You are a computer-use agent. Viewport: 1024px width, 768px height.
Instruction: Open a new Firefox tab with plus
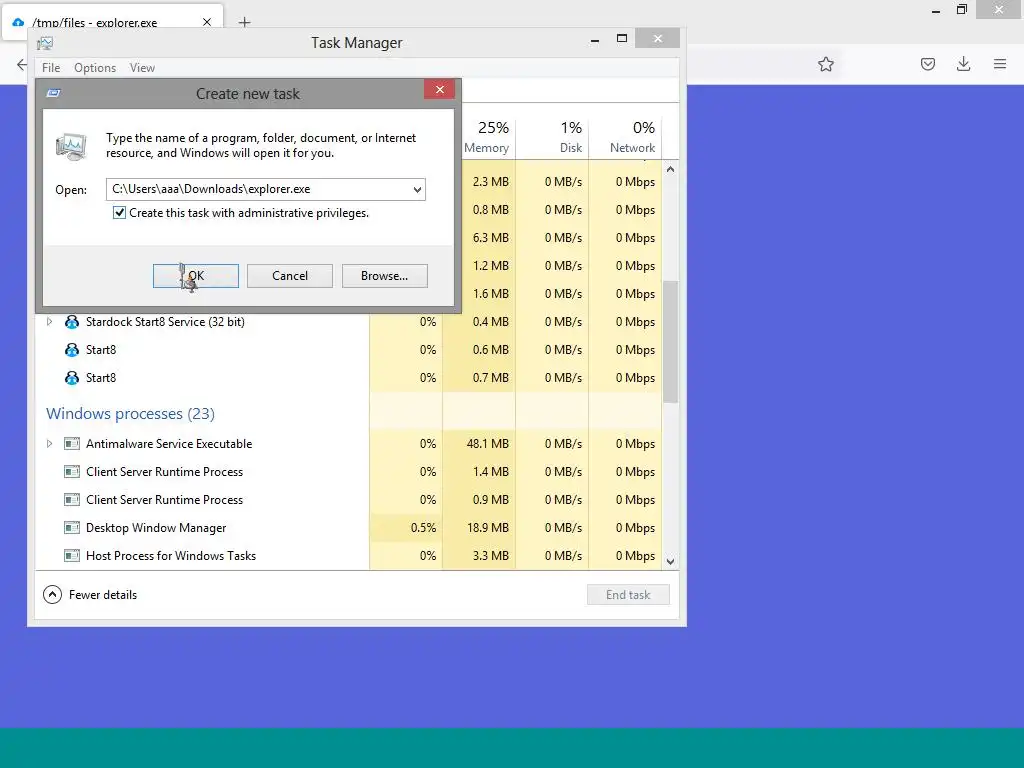(244, 23)
